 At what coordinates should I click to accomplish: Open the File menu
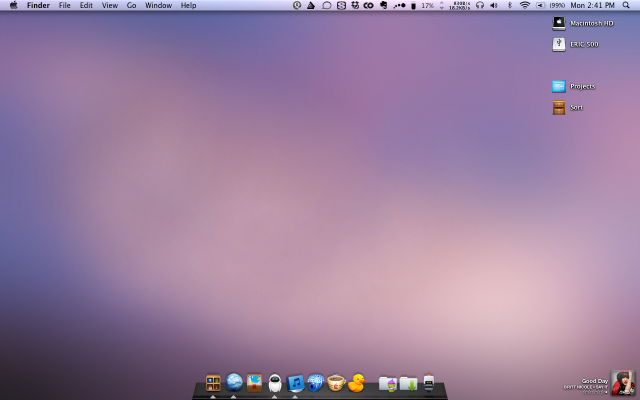pyautogui.click(x=64, y=5)
